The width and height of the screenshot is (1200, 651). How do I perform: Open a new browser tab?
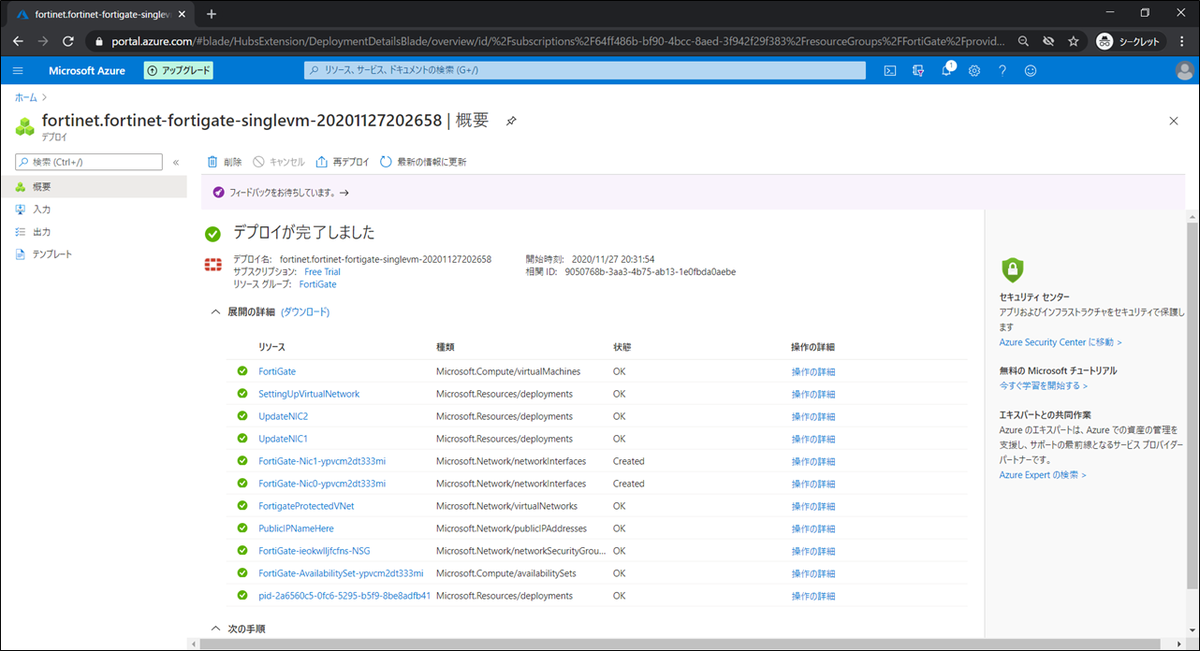(211, 14)
